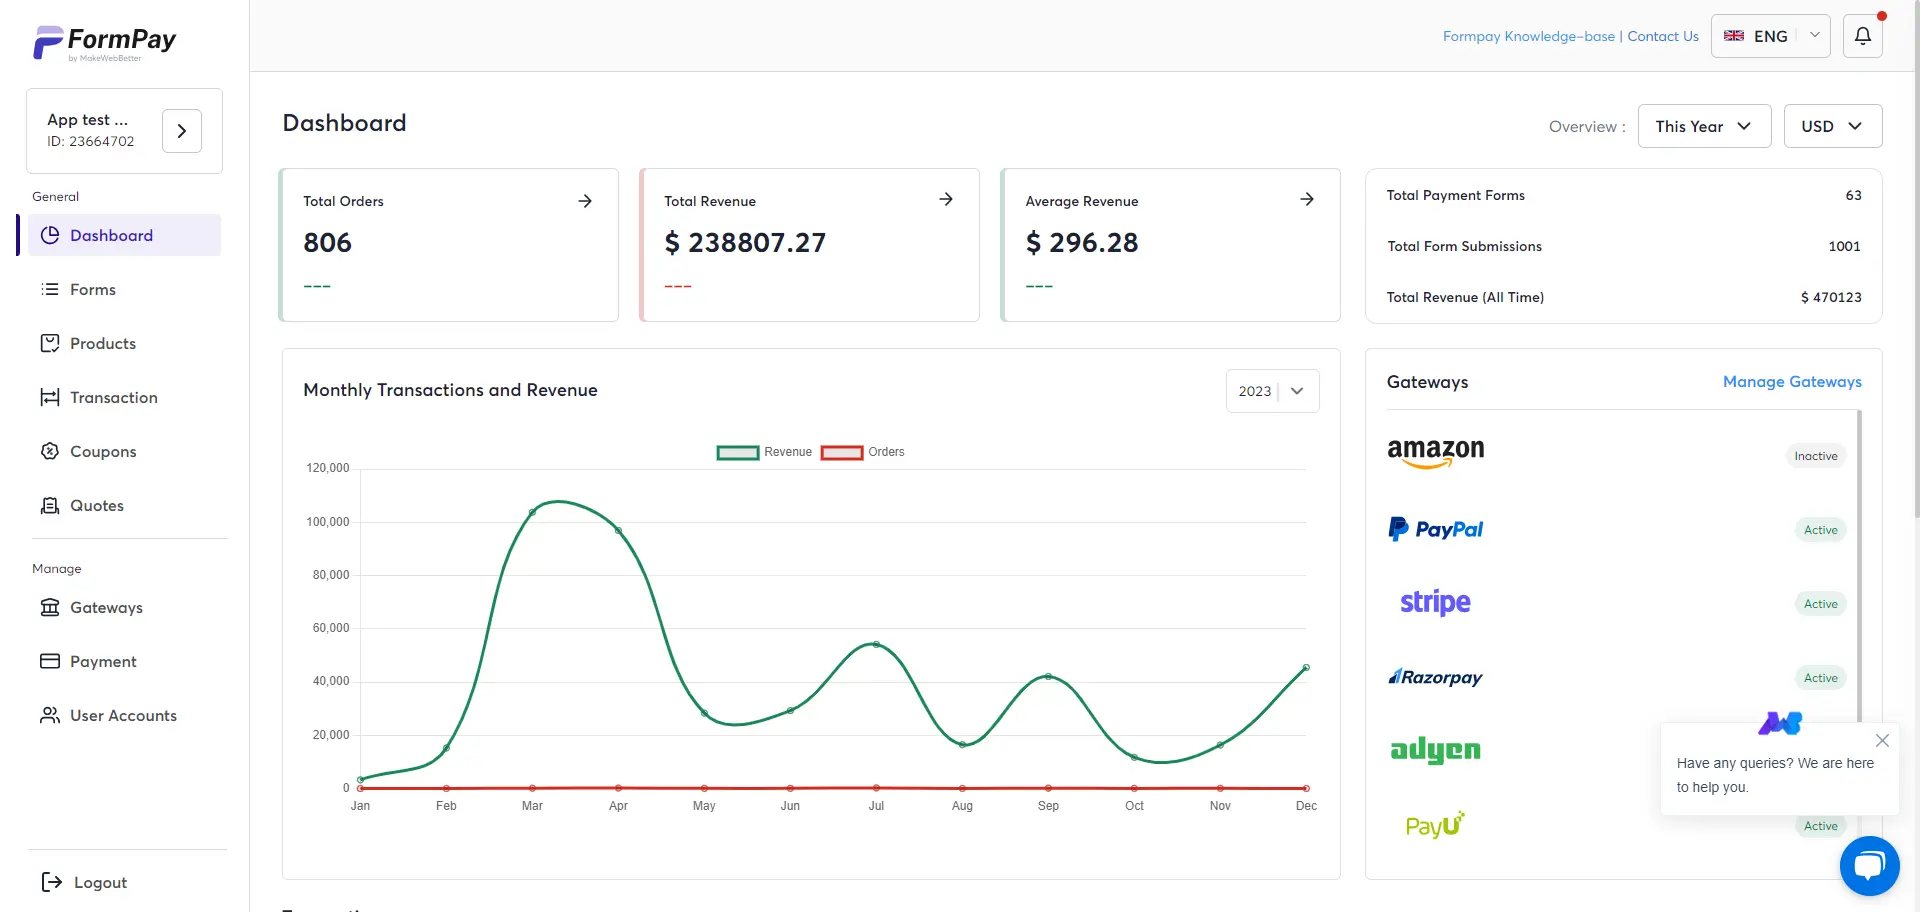Open the Quotes section
This screenshot has height=912, width=1920.
pyautogui.click(x=96, y=505)
